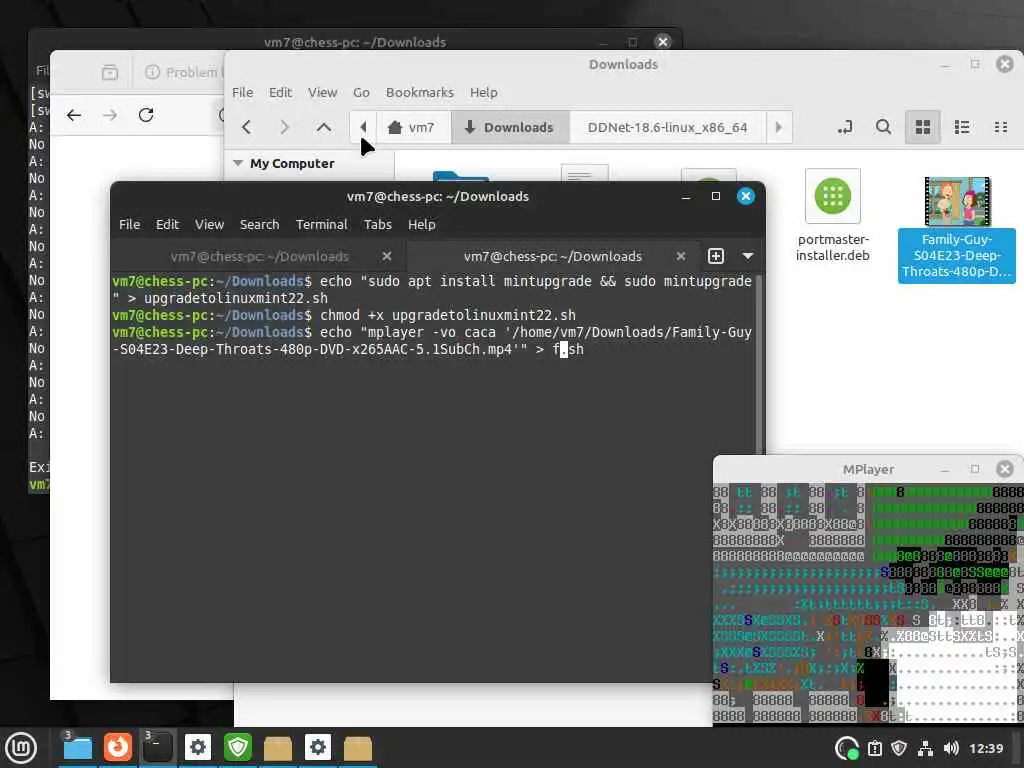Open the second package box taskbar icon
The width and height of the screenshot is (1024, 768).
(x=358, y=748)
